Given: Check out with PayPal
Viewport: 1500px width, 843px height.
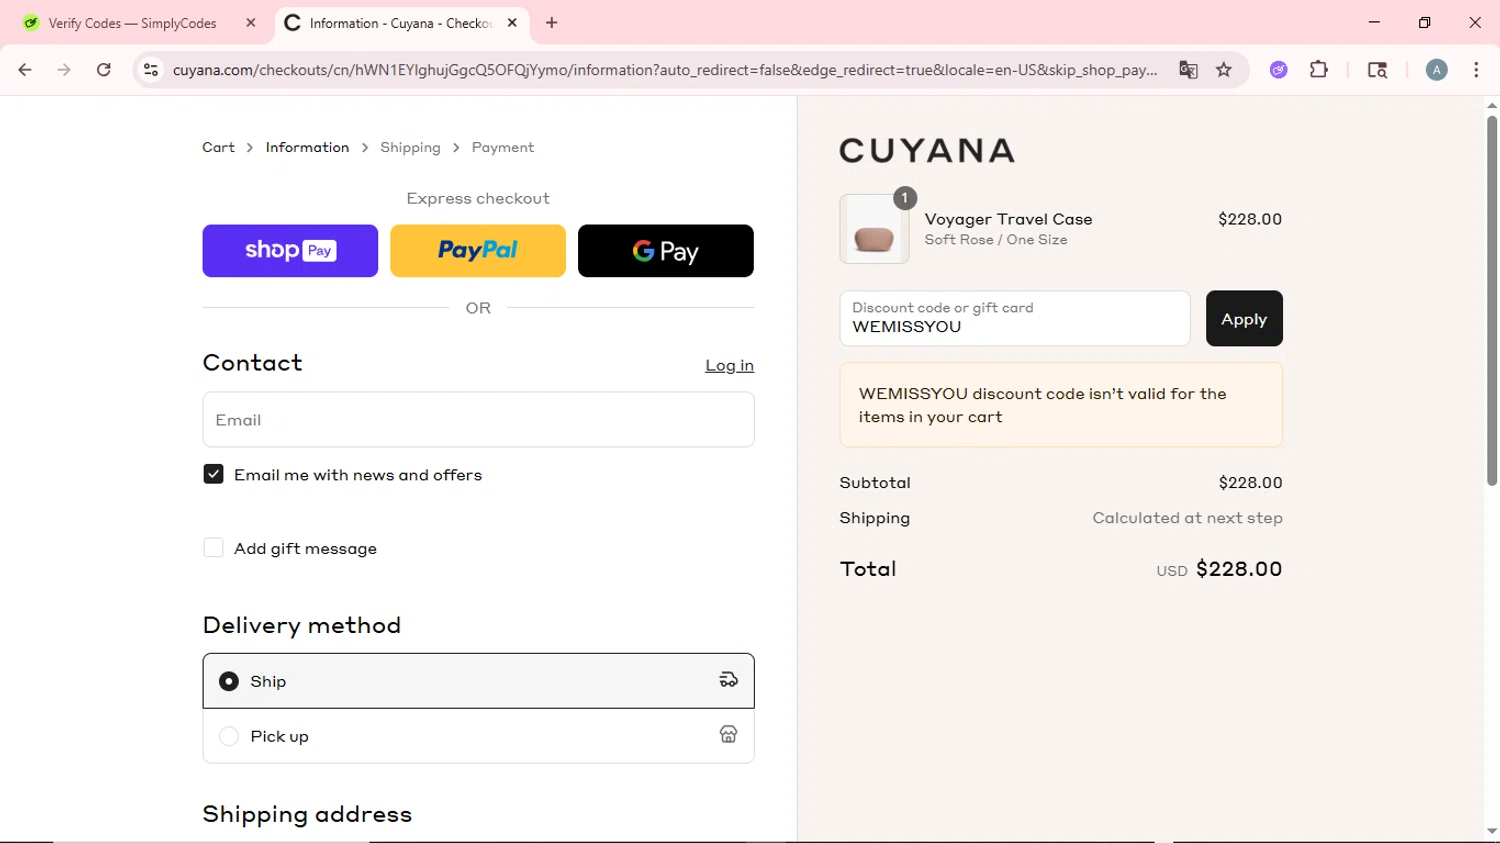Looking at the screenshot, I should coord(478,251).
